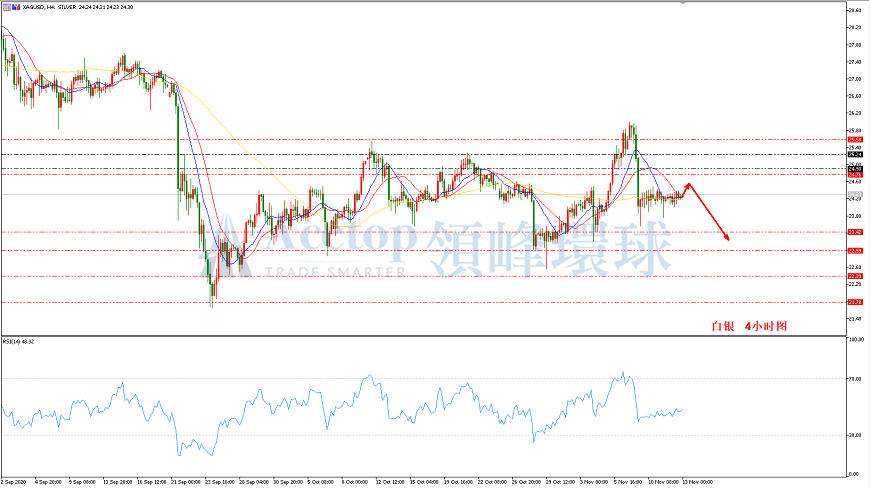Select the 21.78 red price level tag

pos(855,302)
